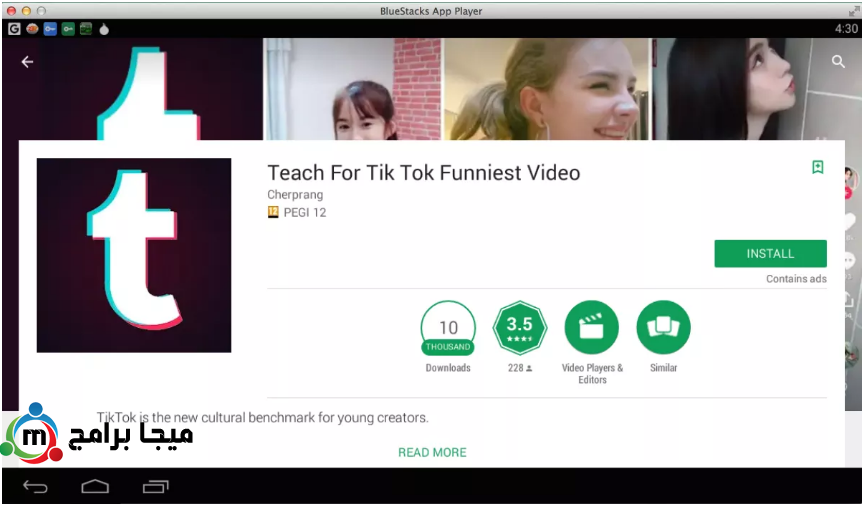Click the Contains ads label

click(796, 279)
